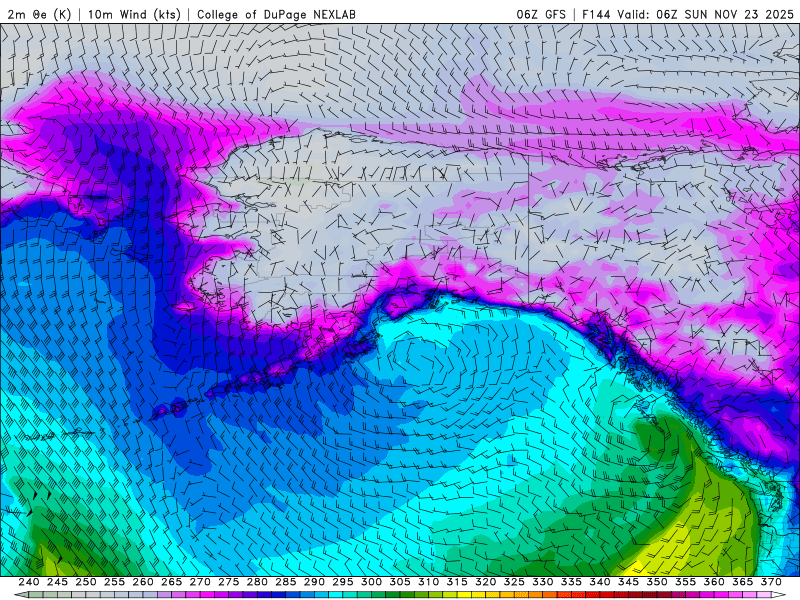Viewport: 800px width, 600px height.
Task: Click the 275 label on the color scale
Action: pyautogui.click(x=229, y=582)
